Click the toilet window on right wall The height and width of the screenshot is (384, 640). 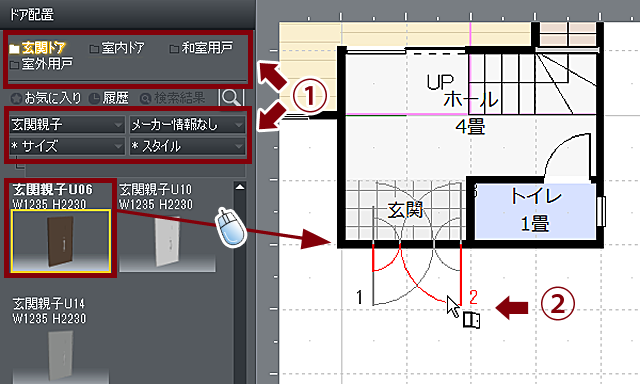tap(601, 211)
